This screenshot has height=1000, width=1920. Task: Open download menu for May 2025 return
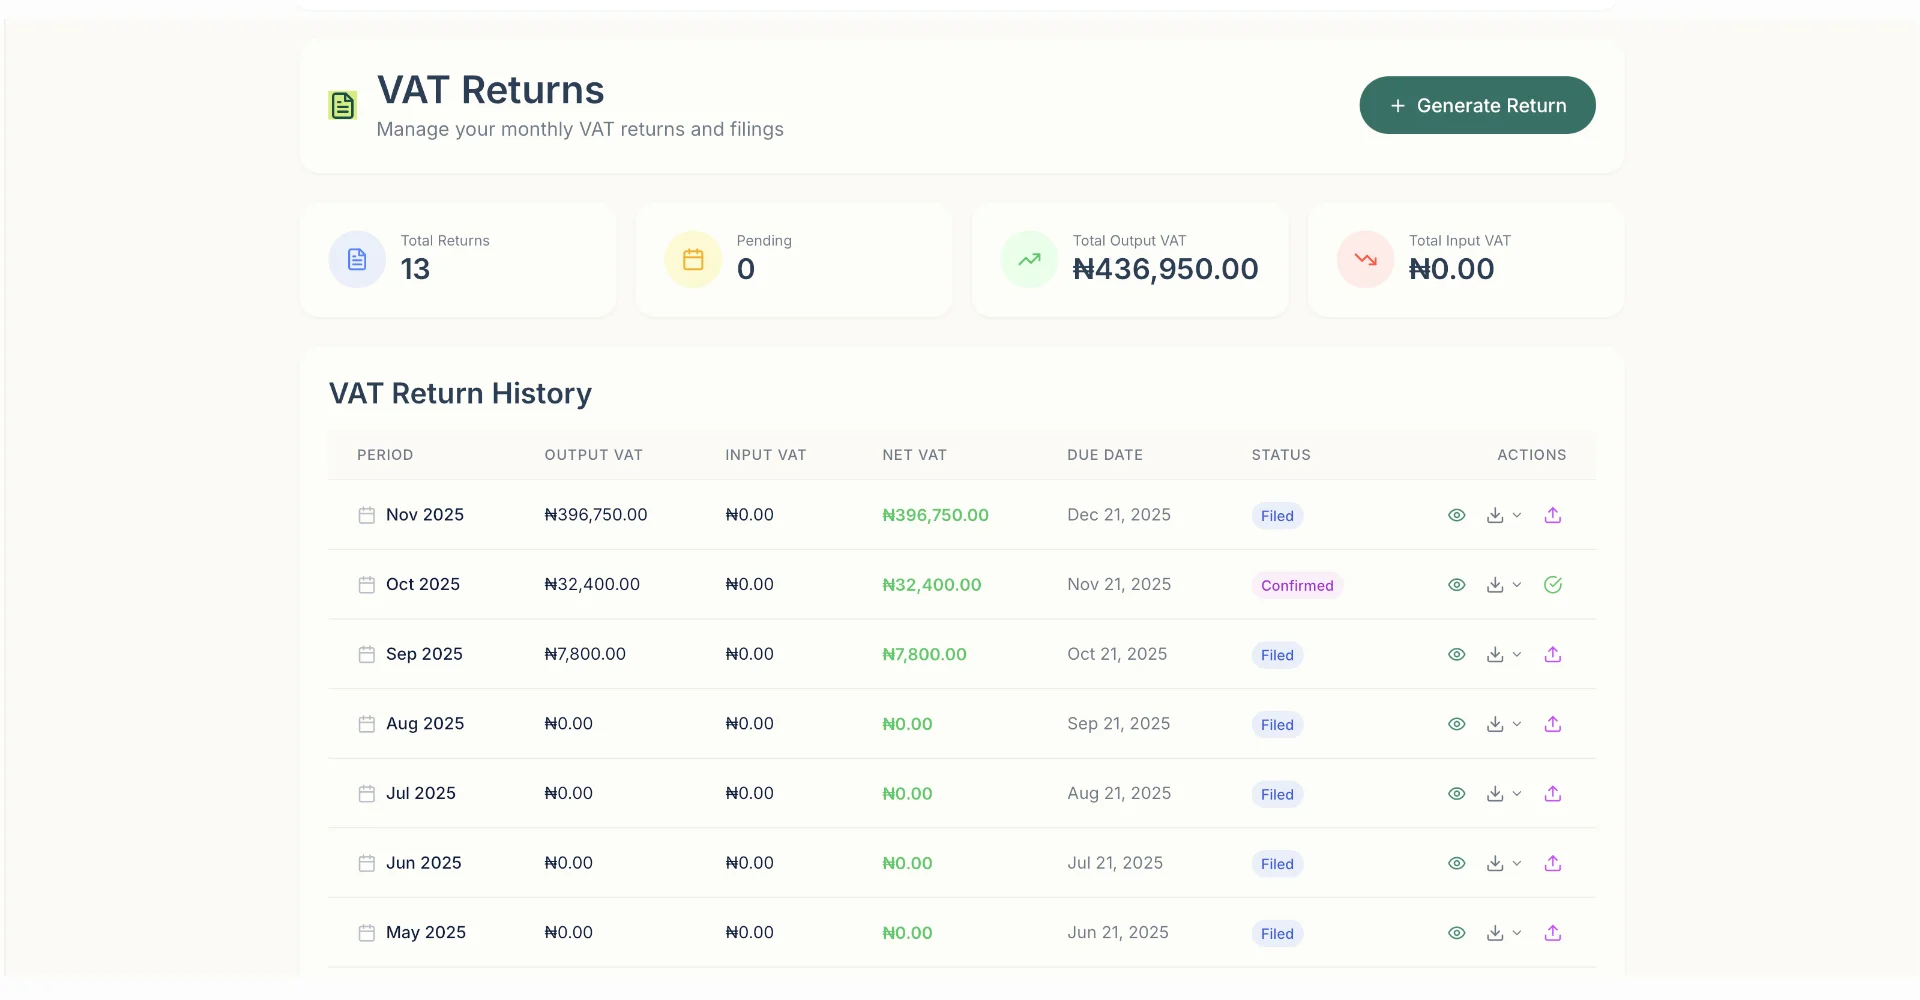(1503, 933)
